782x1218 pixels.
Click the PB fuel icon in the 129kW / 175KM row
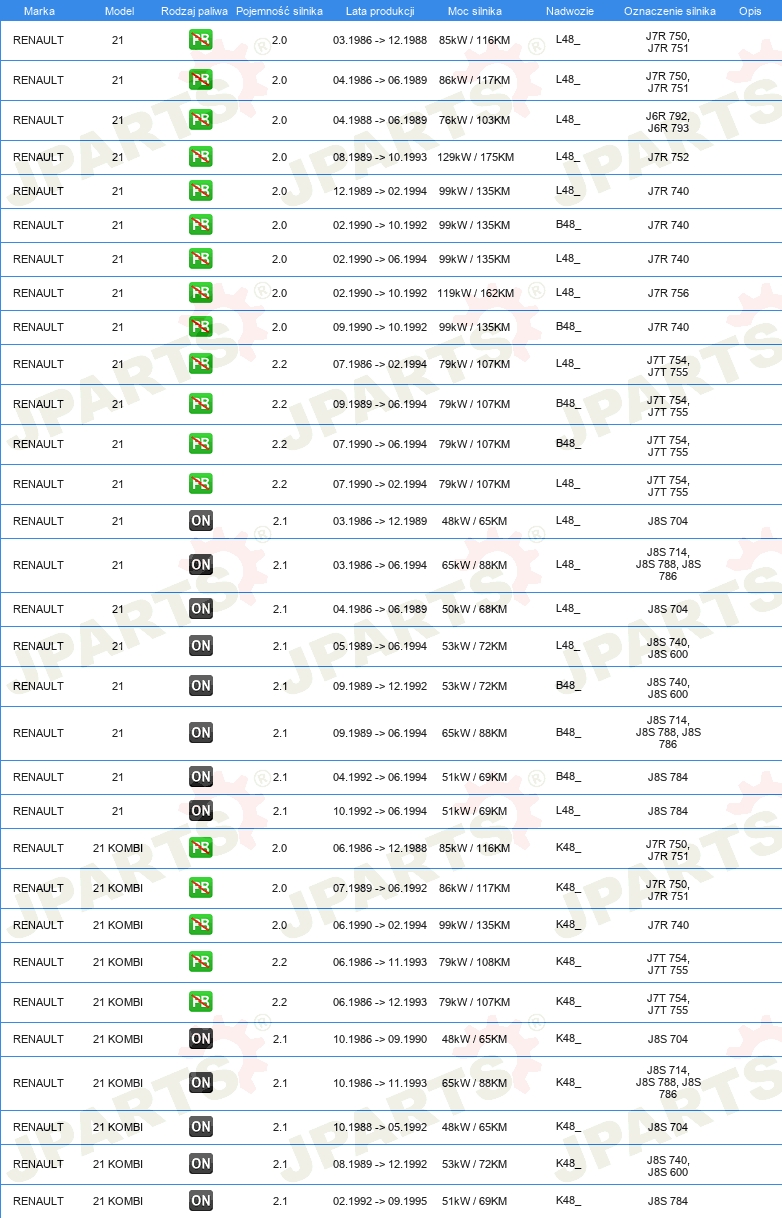(x=201, y=157)
